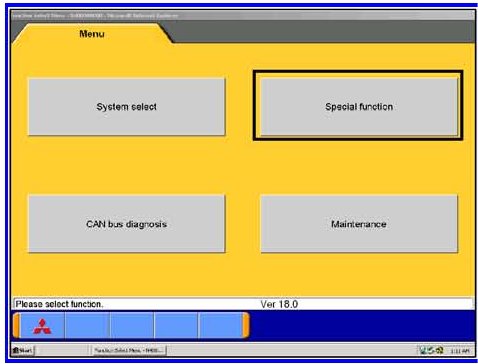Open the Windows Start menu

pos(23,350)
